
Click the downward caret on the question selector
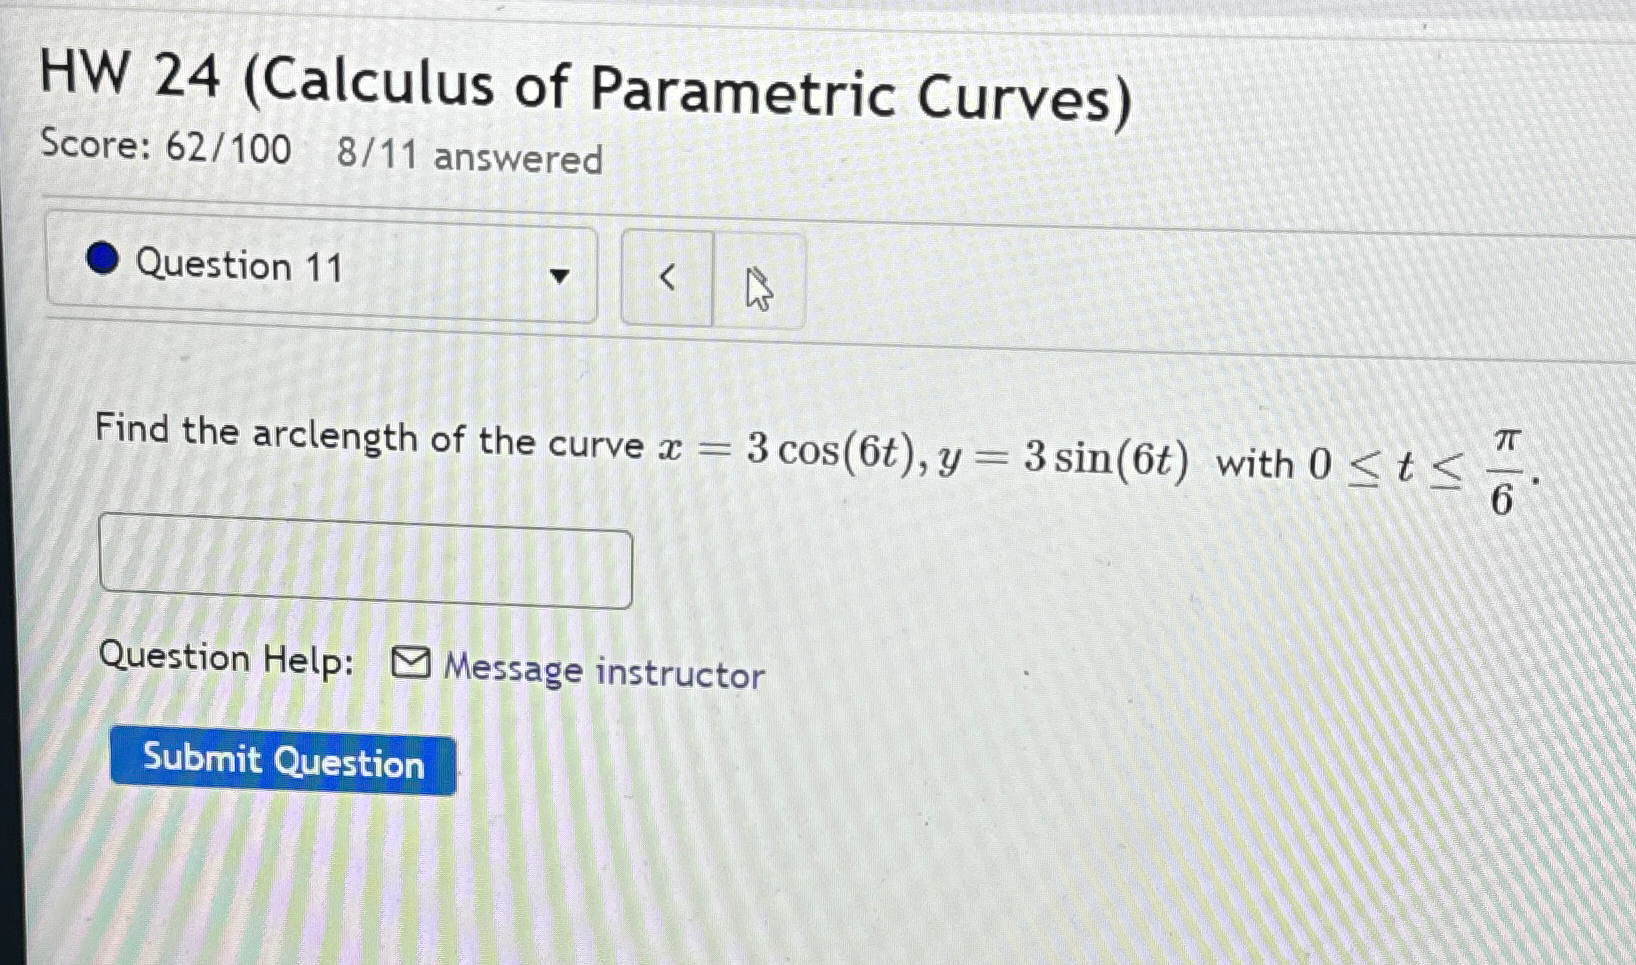(560, 275)
